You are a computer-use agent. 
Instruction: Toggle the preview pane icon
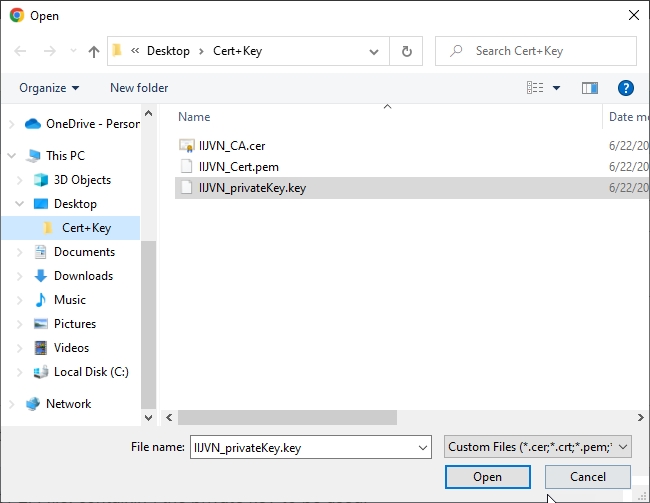pos(589,88)
